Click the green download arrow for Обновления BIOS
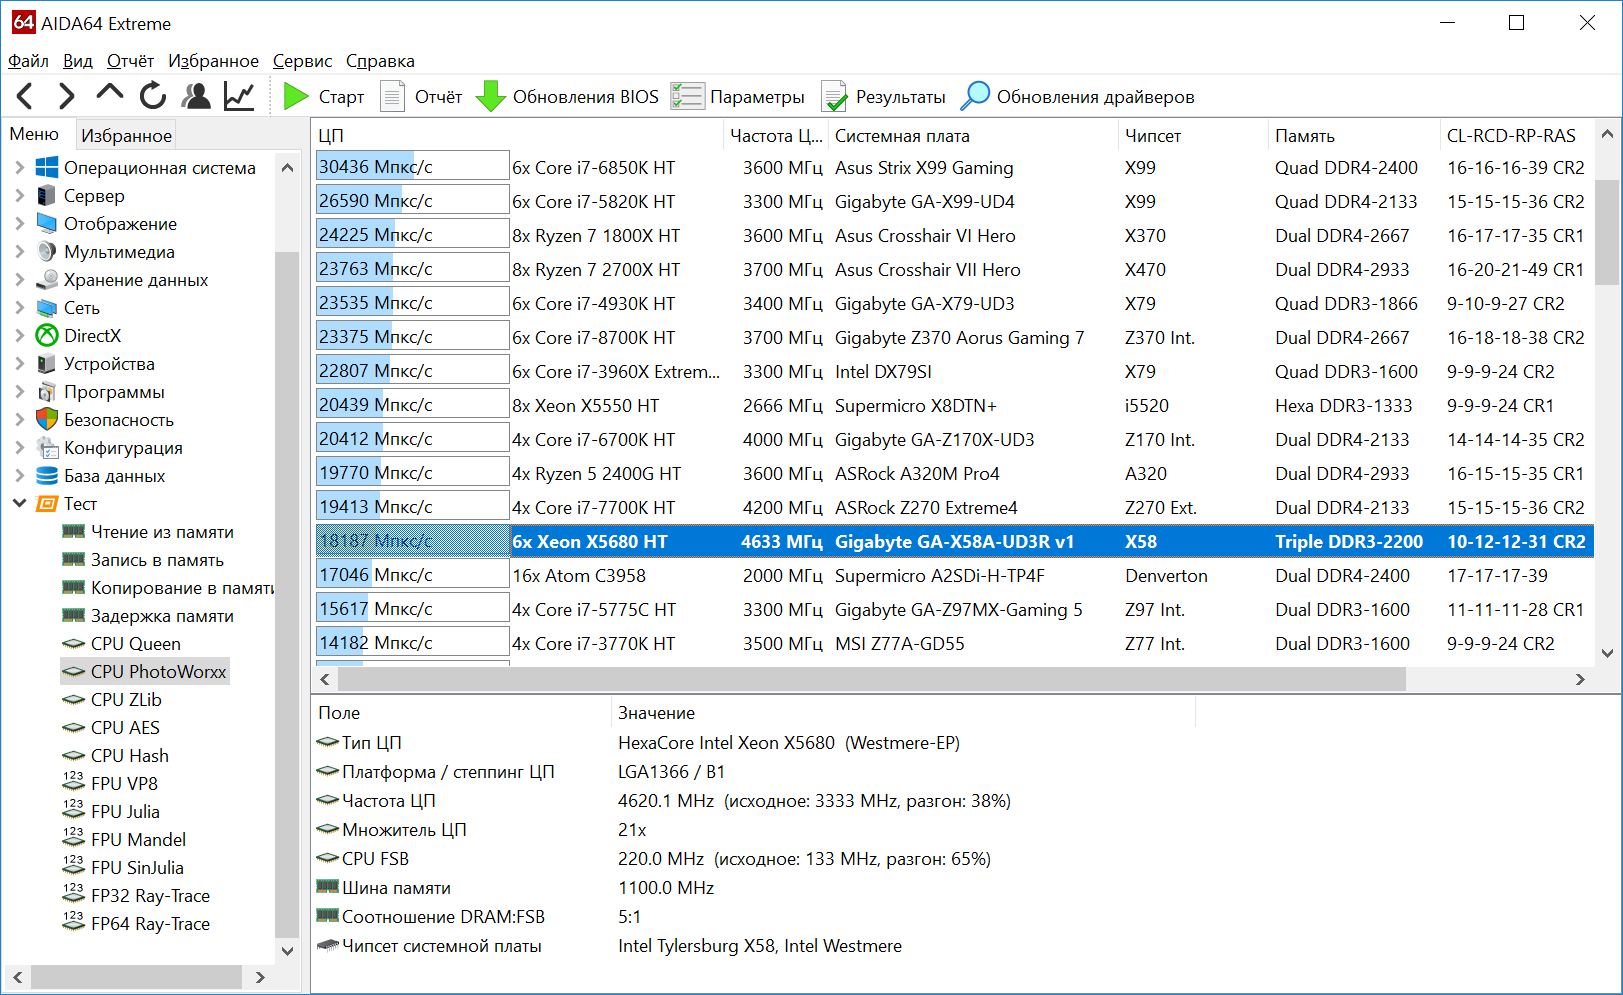This screenshot has width=1623, height=995. click(x=490, y=96)
